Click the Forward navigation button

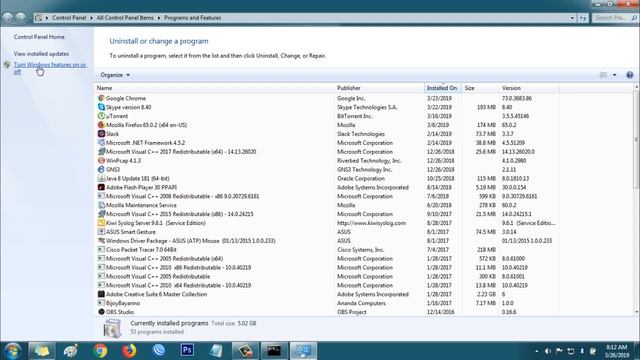[x=20, y=18]
